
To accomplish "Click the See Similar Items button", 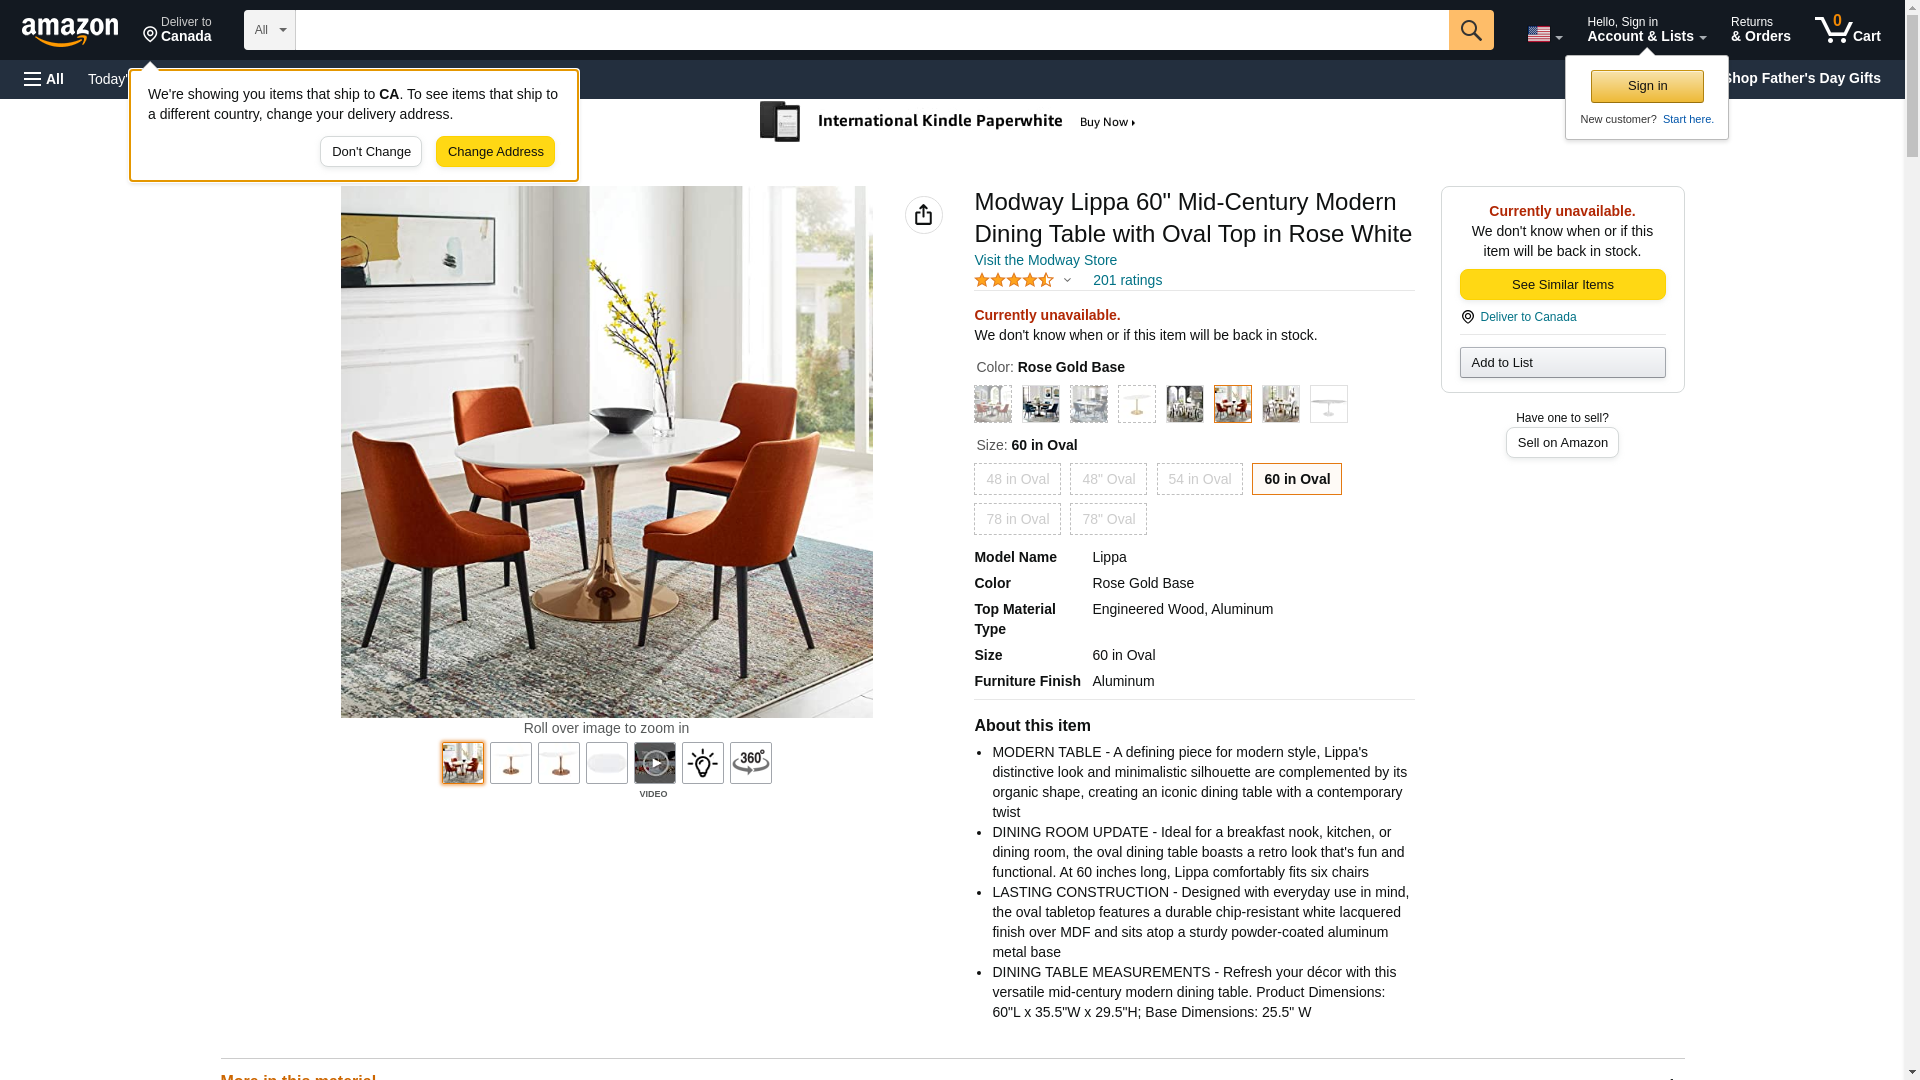I will [x=1561, y=285].
